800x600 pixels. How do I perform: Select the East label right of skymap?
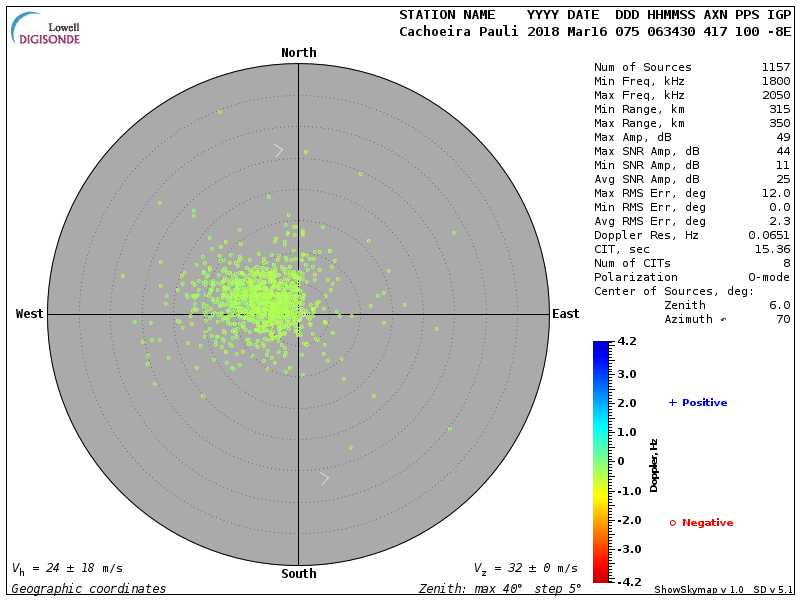pyautogui.click(x=565, y=314)
